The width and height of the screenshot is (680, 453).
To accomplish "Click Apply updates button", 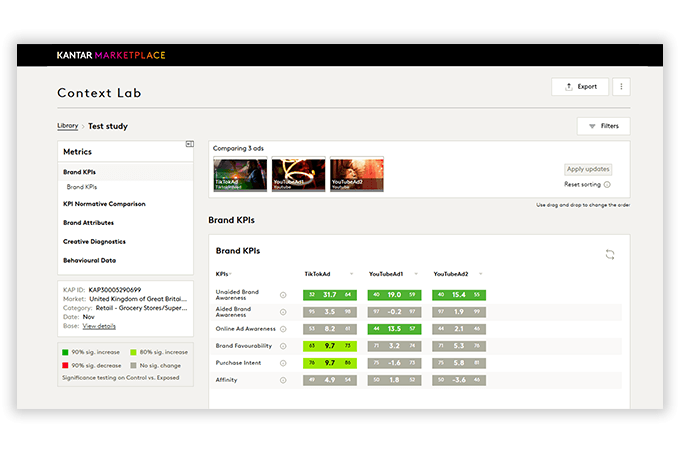I will coord(588,169).
